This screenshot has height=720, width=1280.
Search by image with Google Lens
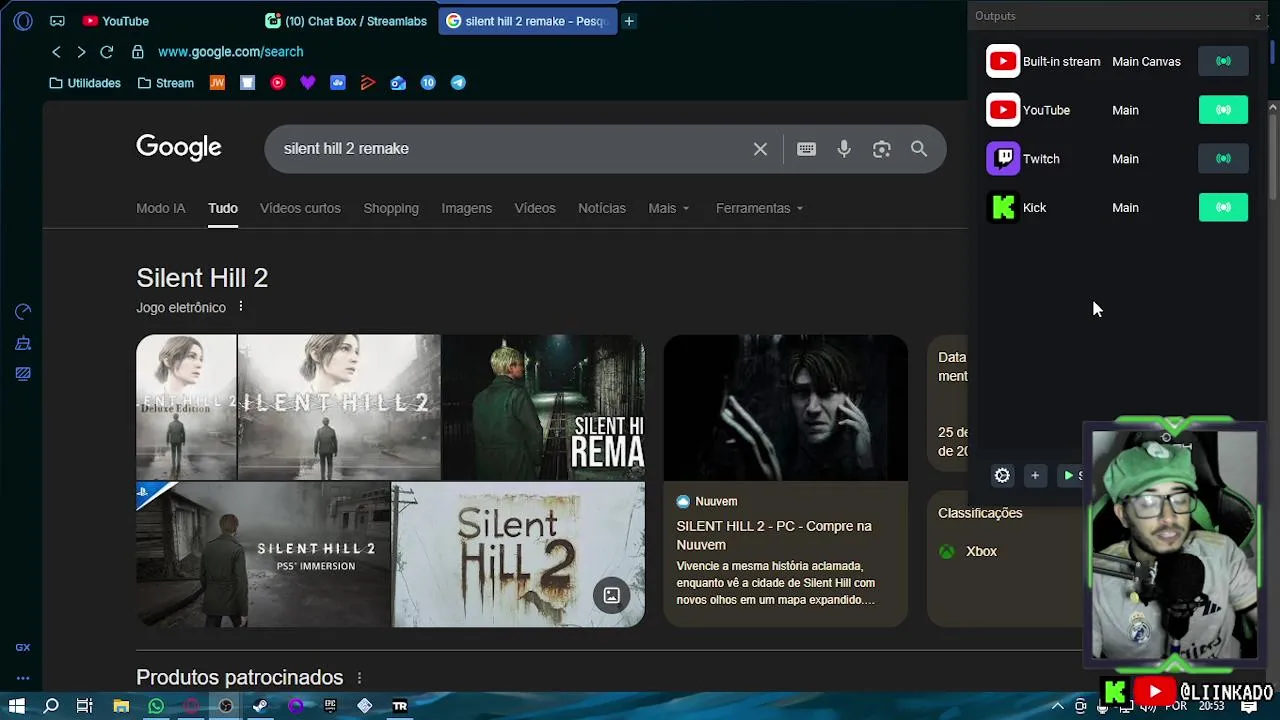pos(881,149)
